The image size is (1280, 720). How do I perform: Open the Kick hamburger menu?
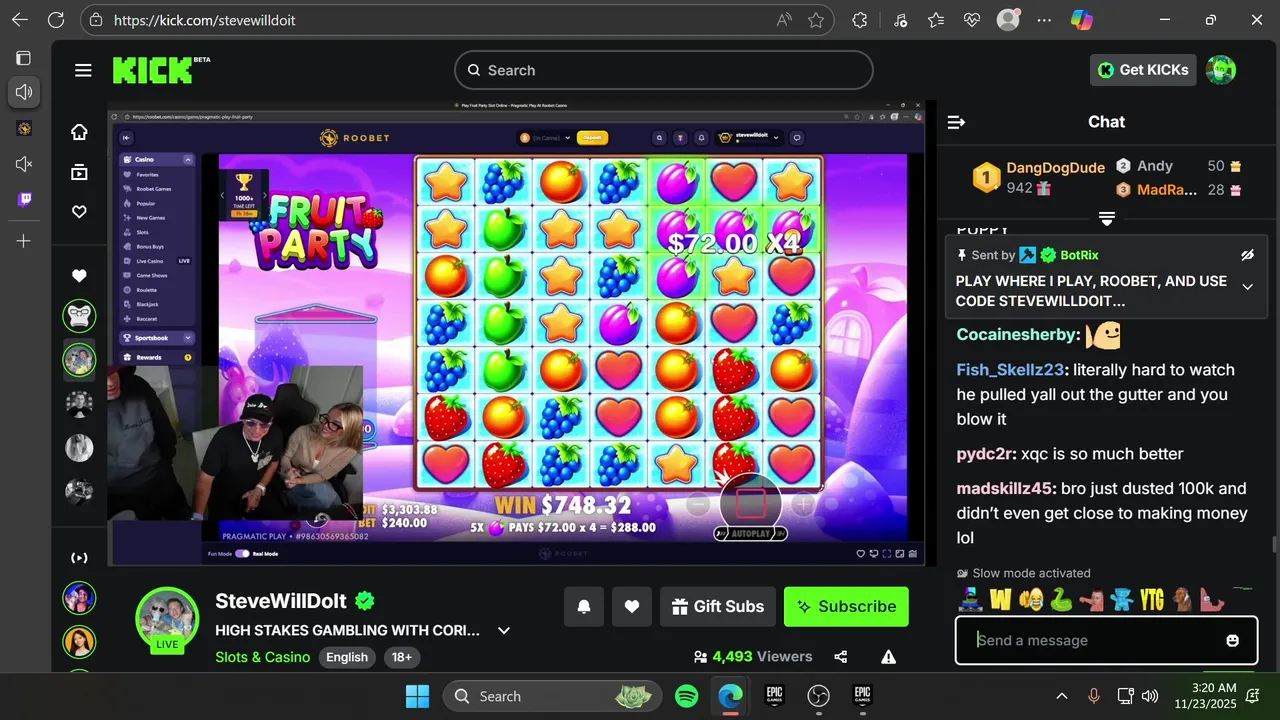(x=83, y=70)
